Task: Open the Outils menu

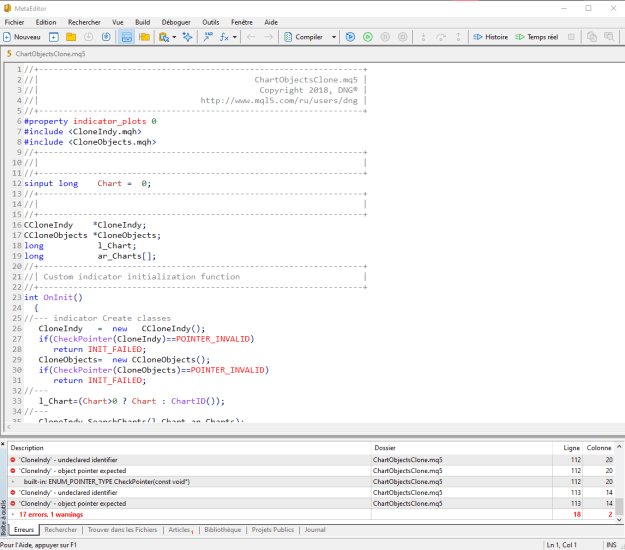Action: (x=210, y=22)
